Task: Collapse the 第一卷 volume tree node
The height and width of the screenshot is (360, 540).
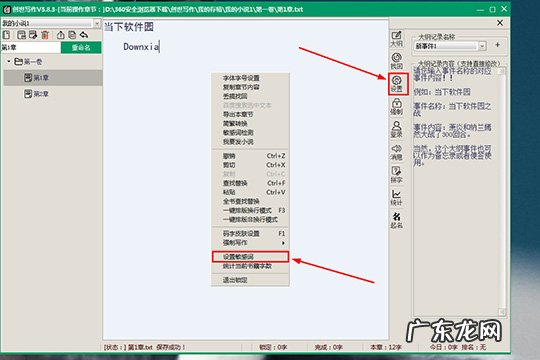Action: pyautogui.click(x=9, y=61)
